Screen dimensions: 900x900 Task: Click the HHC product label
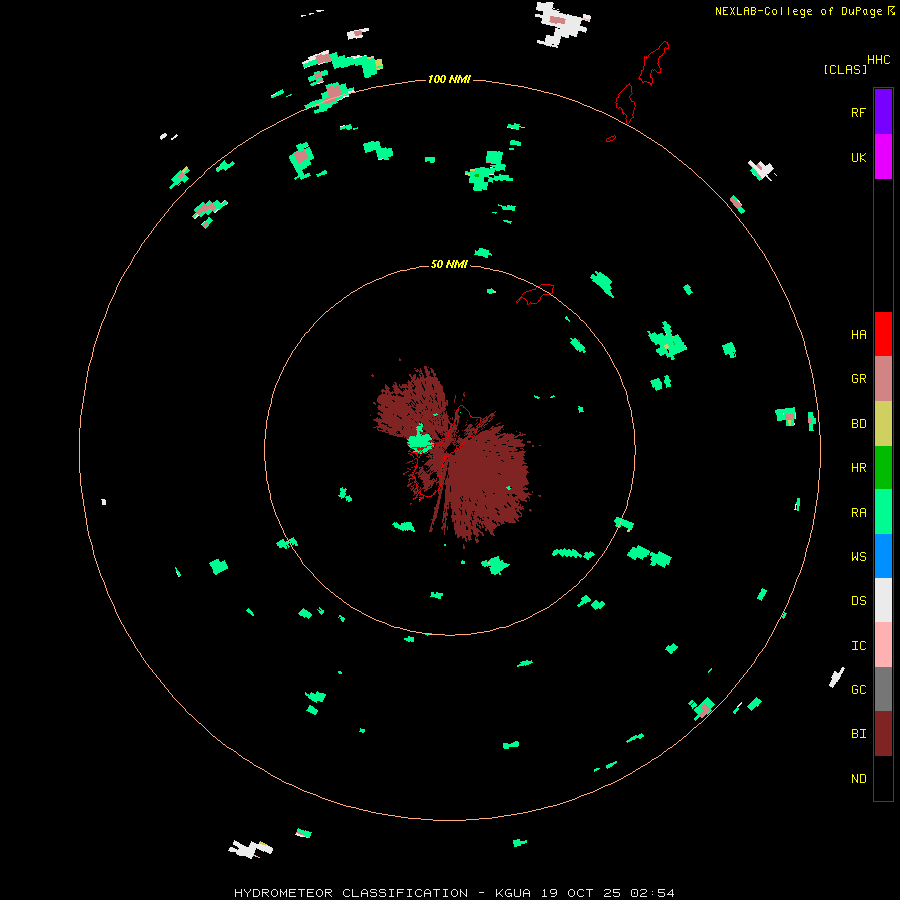point(878,60)
